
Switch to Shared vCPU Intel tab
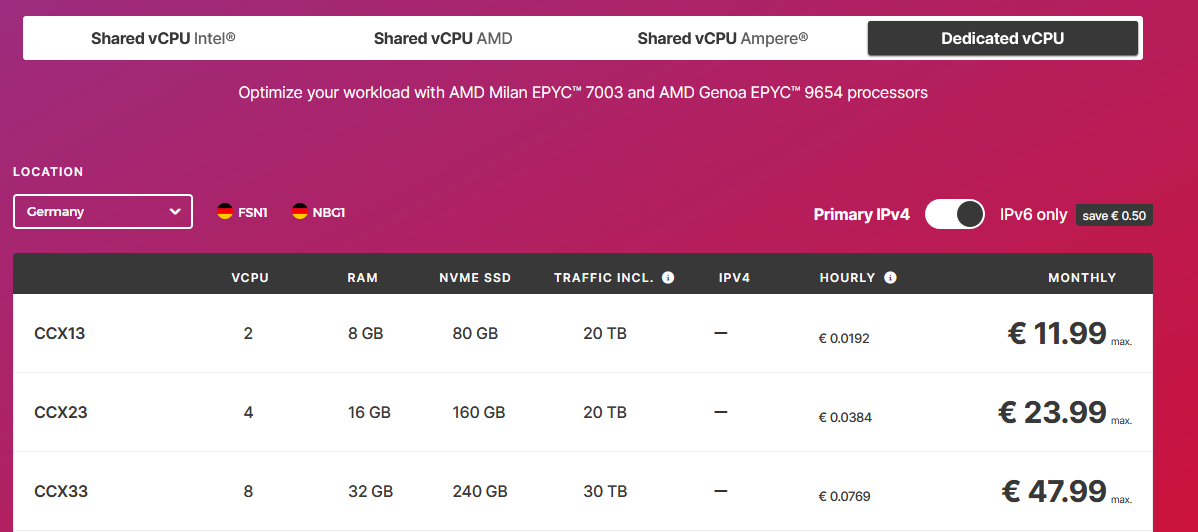click(164, 38)
